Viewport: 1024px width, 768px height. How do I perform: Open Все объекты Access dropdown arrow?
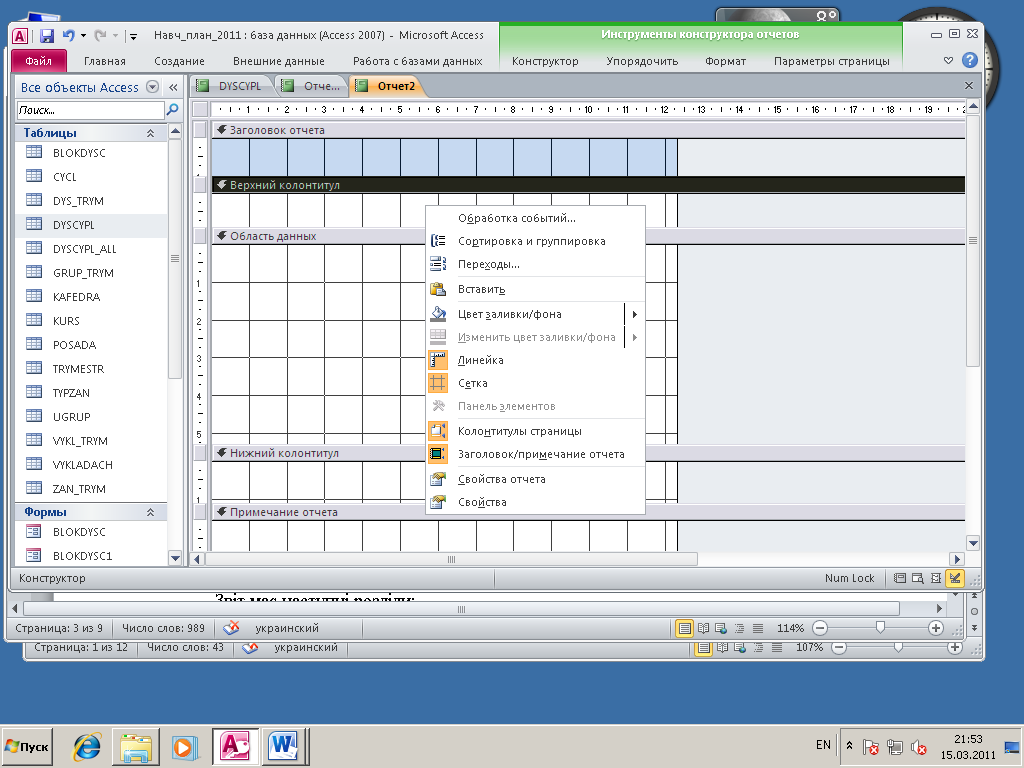152,87
